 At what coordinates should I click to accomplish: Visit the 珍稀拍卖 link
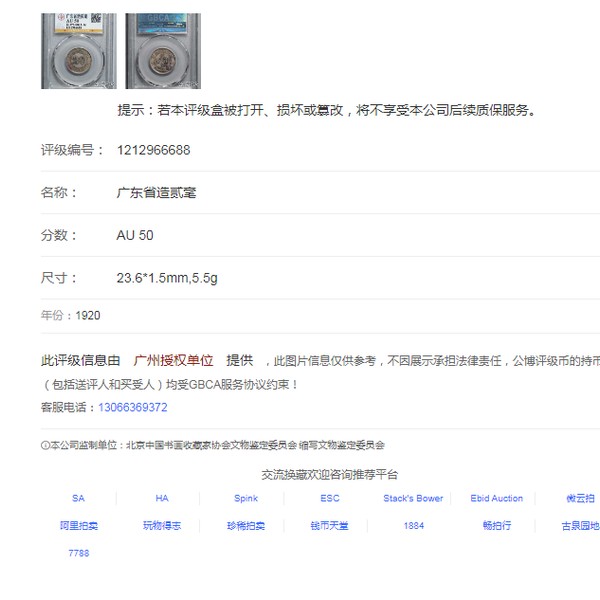246,526
